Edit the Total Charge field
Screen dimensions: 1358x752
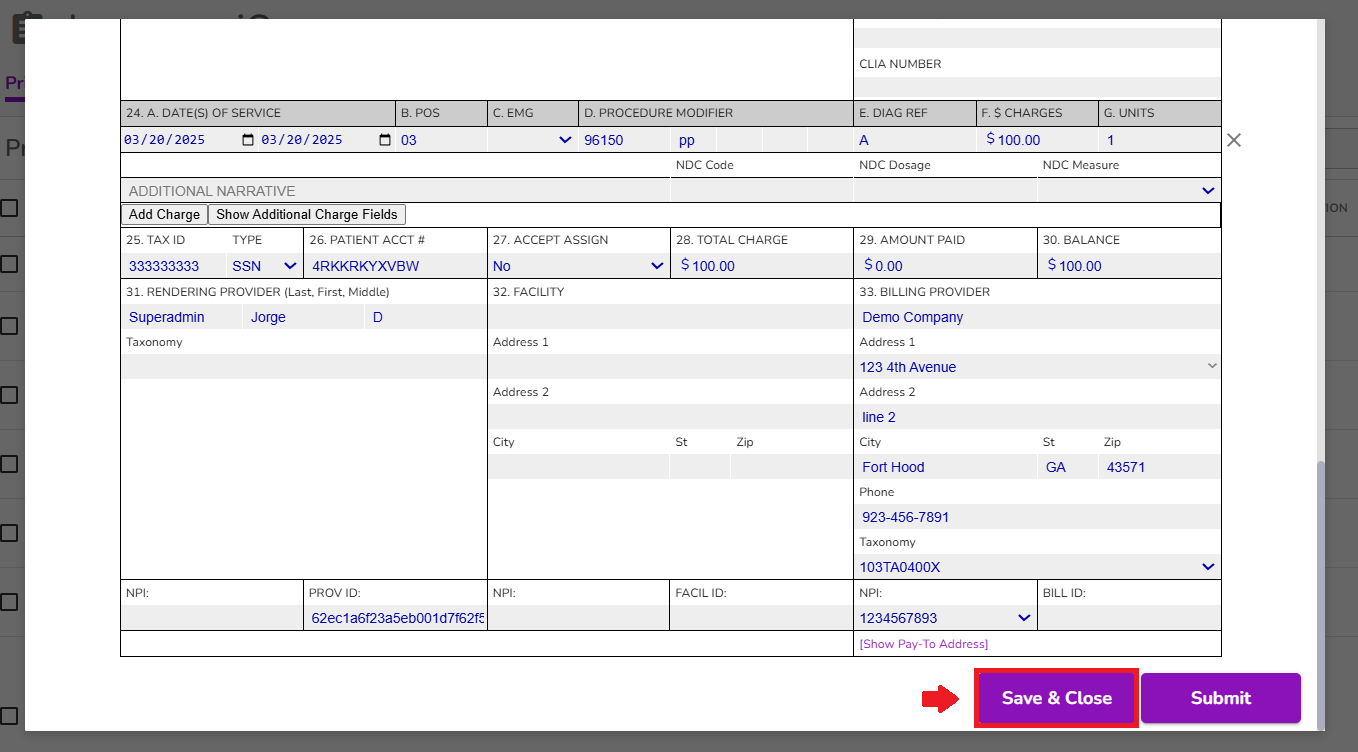coord(761,266)
